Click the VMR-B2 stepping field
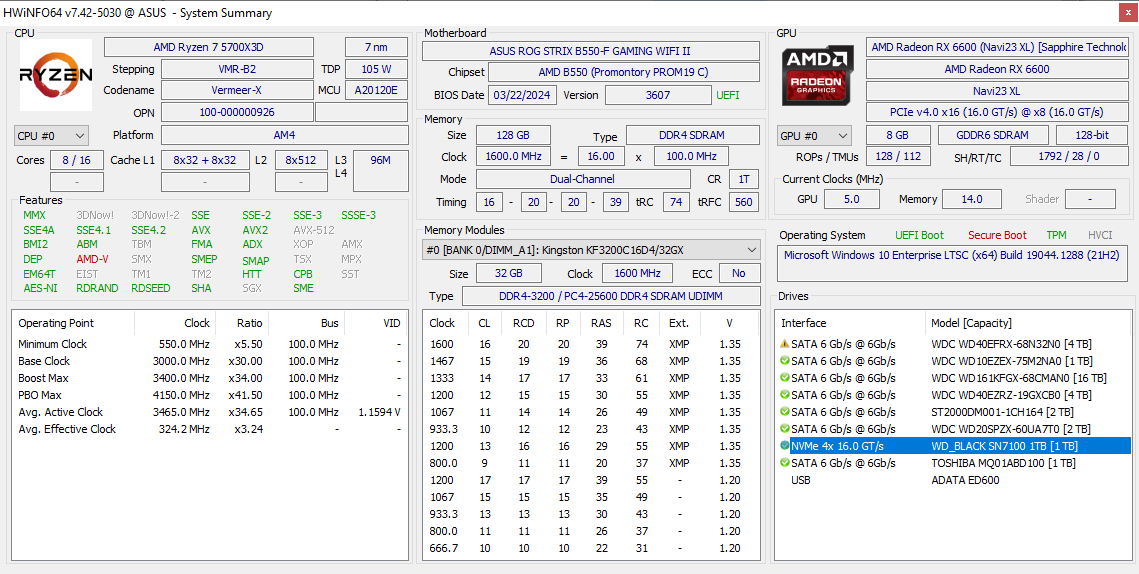 coord(236,69)
